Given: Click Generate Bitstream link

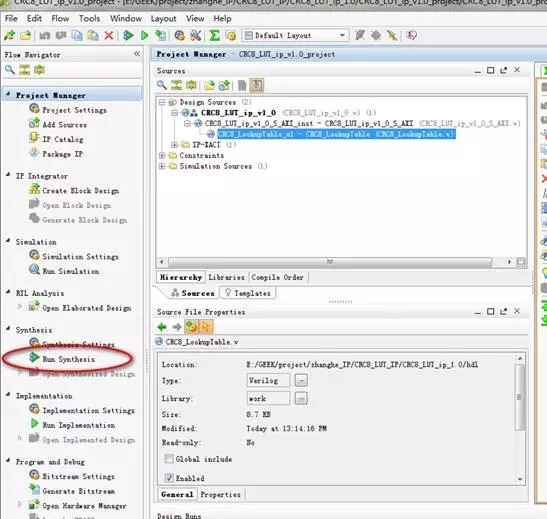Looking at the screenshot, I should coord(78,491).
